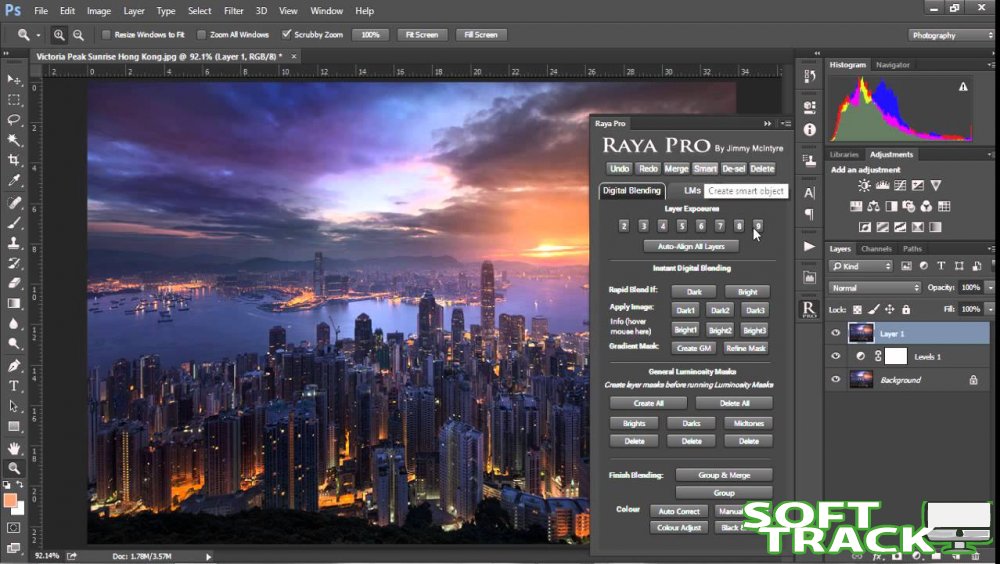The height and width of the screenshot is (564, 1000).
Task: Select the Type tool
Action: [14, 385]
